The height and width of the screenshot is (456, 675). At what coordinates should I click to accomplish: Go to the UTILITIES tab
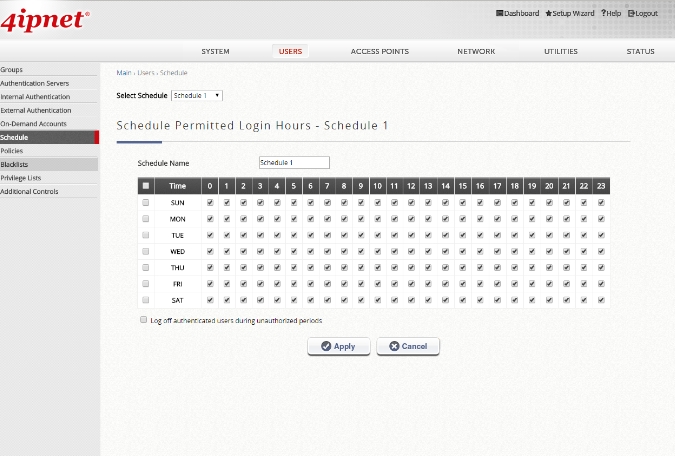(560, 51)
